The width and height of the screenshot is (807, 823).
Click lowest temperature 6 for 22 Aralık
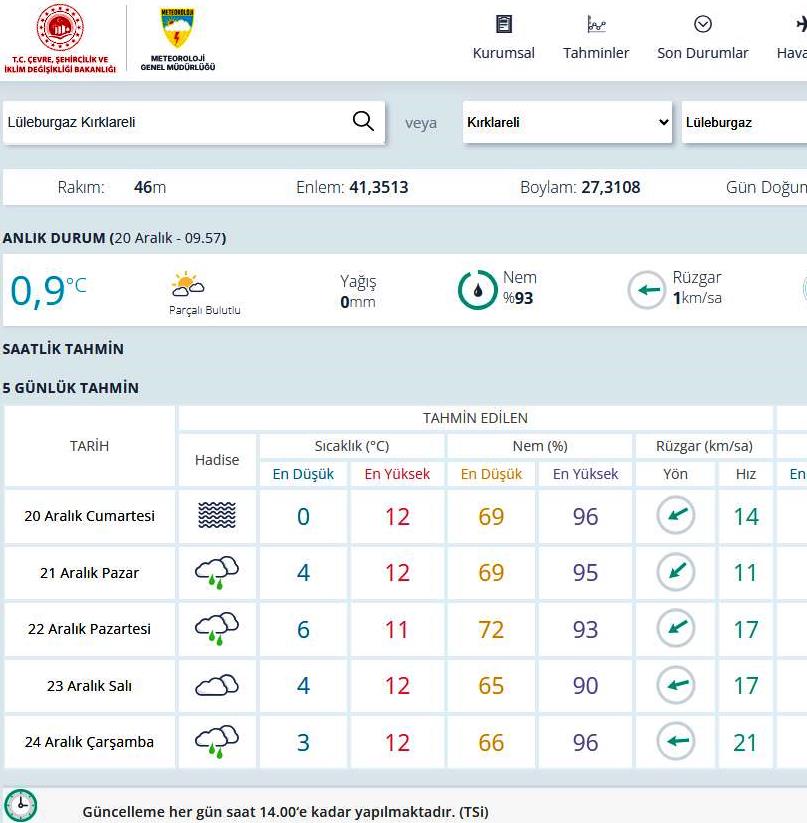(x=303, y=629)
